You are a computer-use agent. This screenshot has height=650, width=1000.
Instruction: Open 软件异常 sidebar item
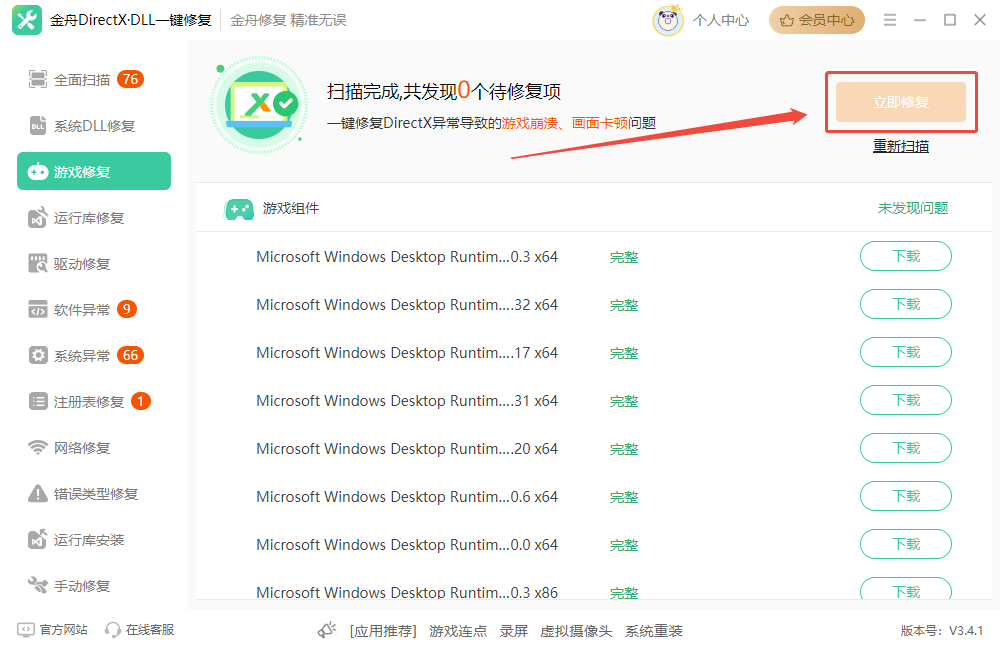[x=94, y=309]
